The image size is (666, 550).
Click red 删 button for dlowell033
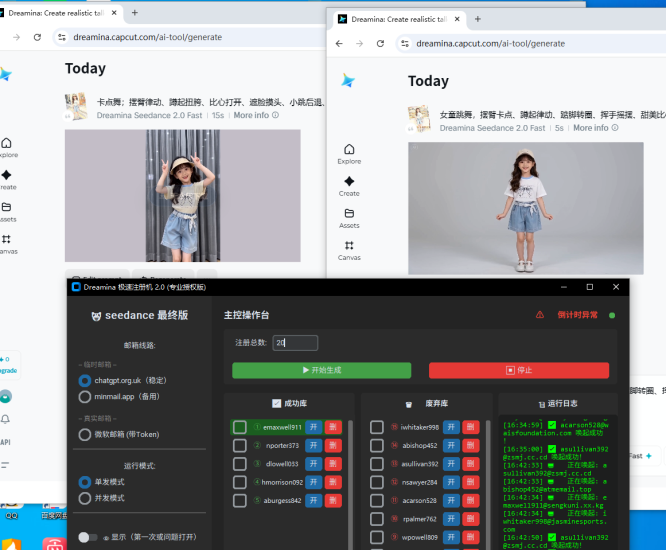click(333, 464)
